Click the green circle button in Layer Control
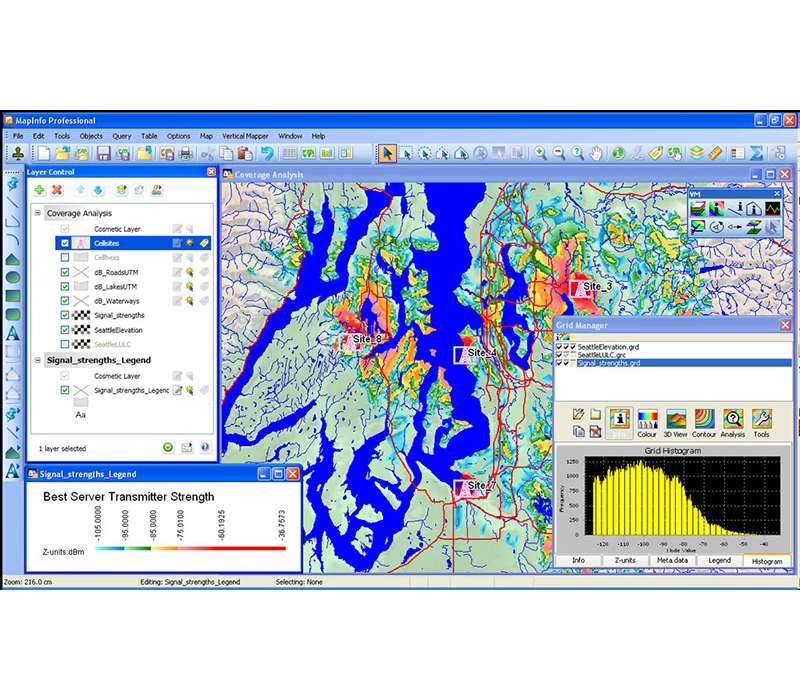 (168, 448)
